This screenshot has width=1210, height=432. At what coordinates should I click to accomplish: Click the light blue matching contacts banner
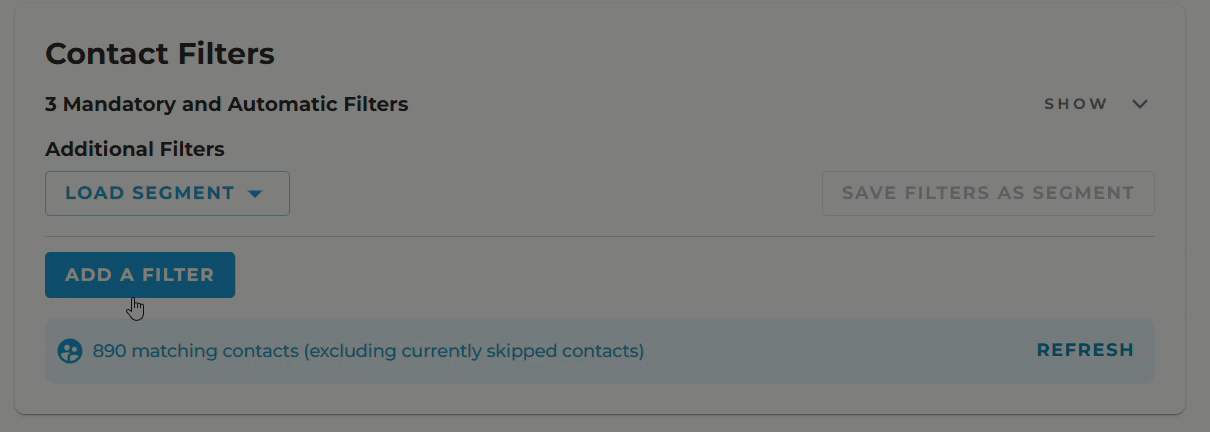600,351
